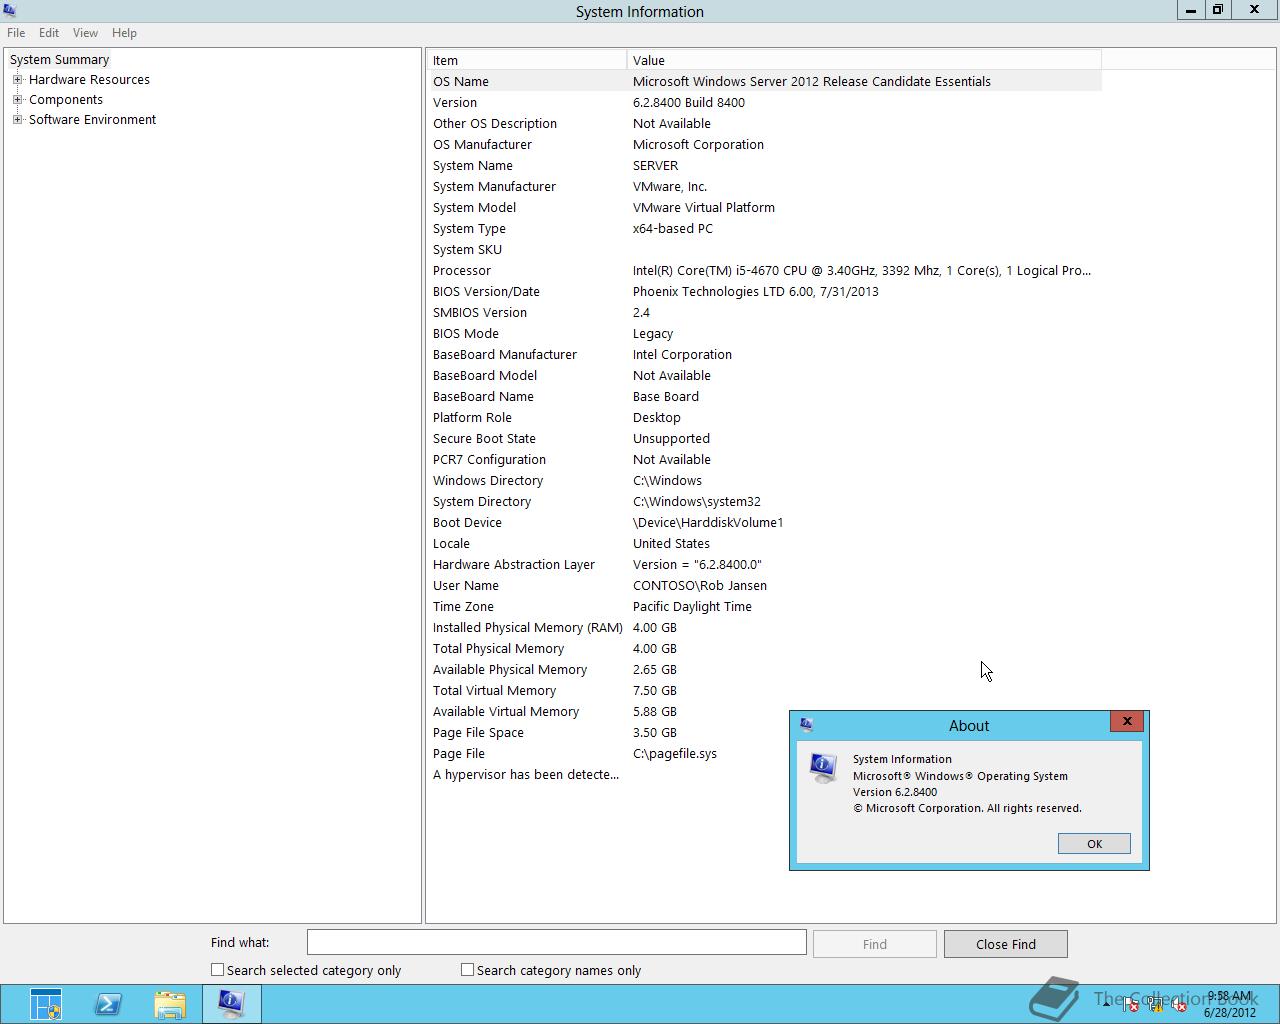Screen dimensions: 1280x1024
Task: Click the computer info icon in About dialog
Action: pyautogui.click(x=823, y=768)
